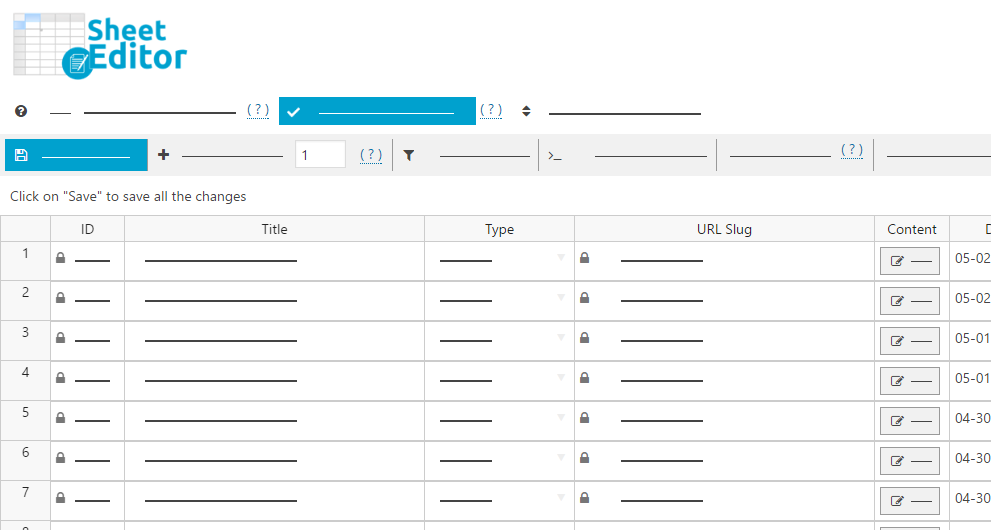Click the URL Slug lock icon in row 3
Viewport: 991px width, 530px height.
[585, 338]
